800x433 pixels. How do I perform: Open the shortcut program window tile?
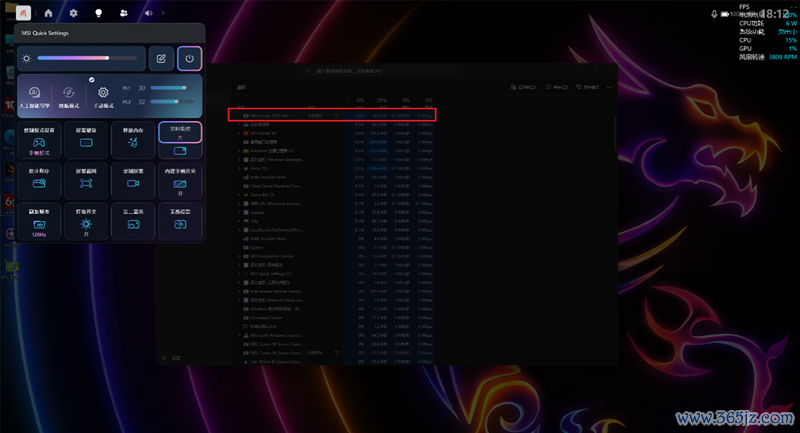pos(39,181)
